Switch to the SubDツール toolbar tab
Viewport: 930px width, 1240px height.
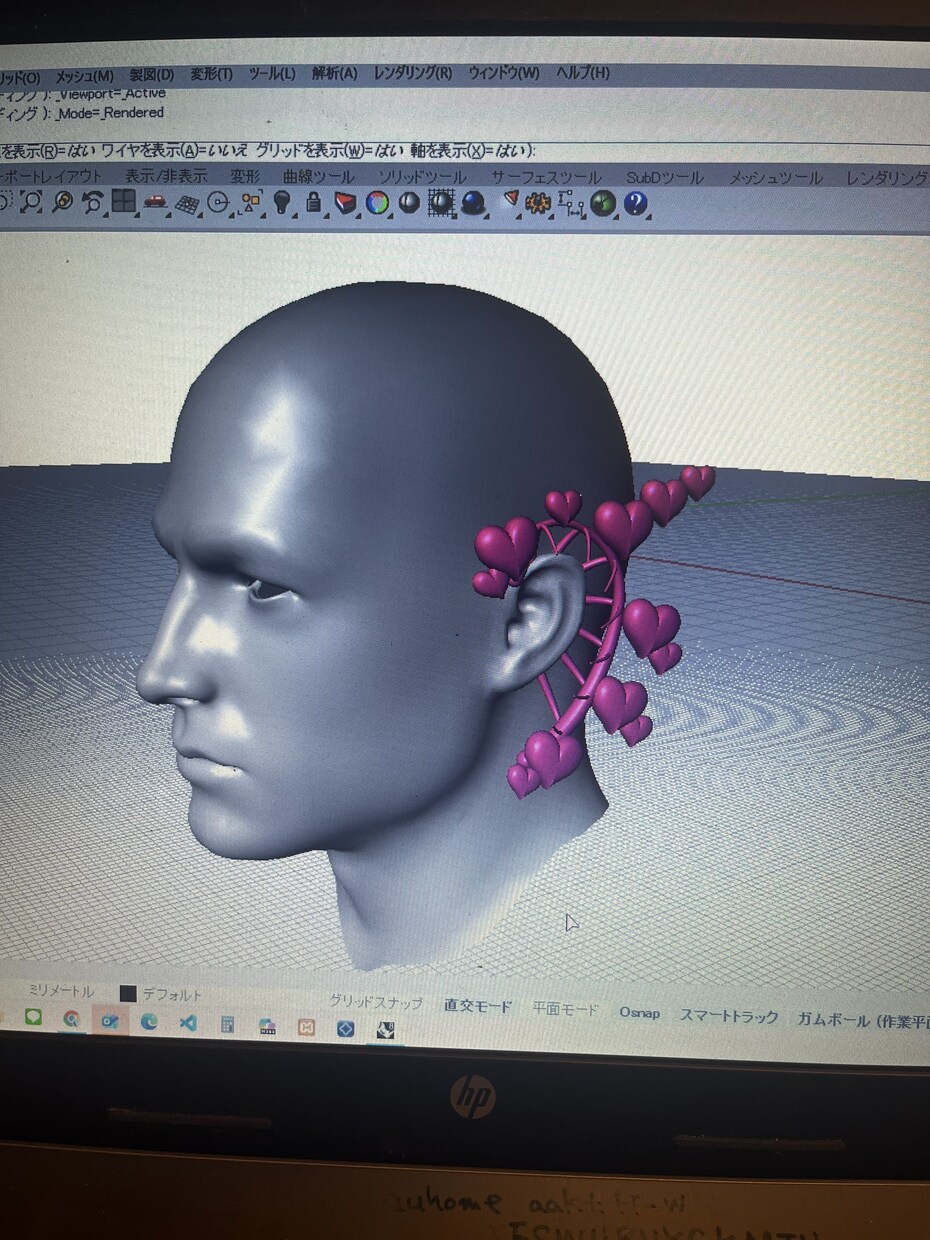pos(665,178)
